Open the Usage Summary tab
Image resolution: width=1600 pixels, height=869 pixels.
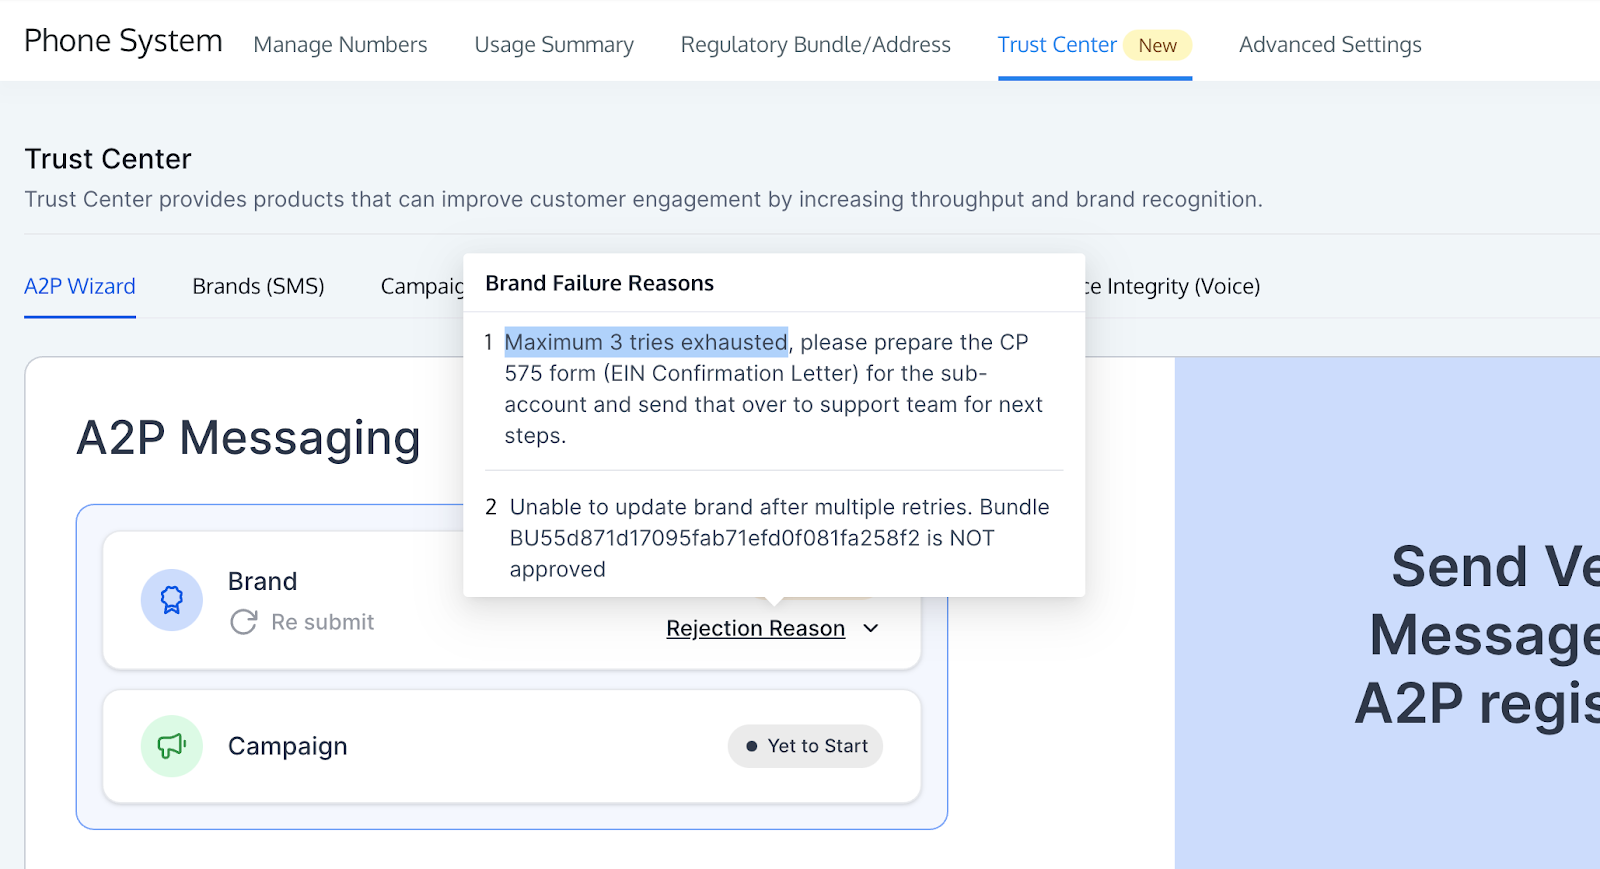pyautogui.click(x=554, y=45)
